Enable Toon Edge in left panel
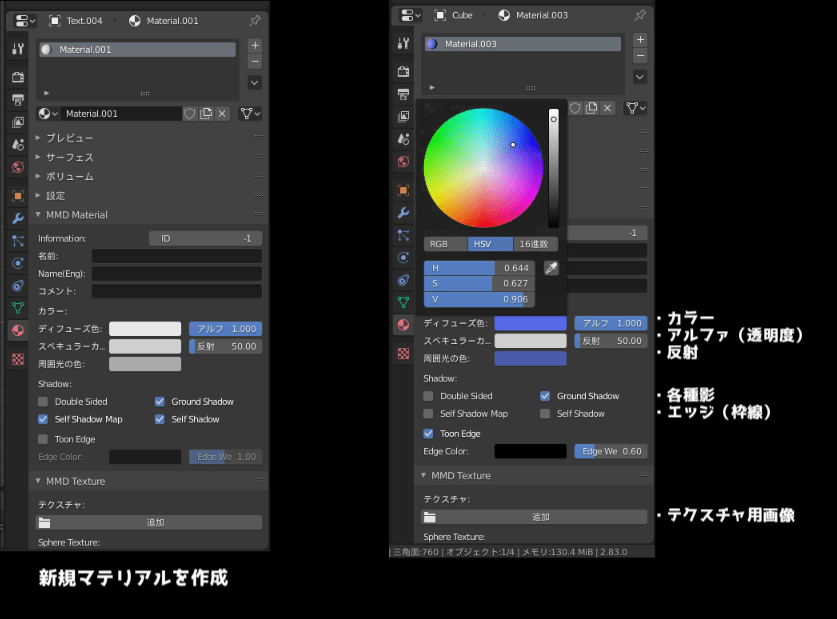 tap(43, 439)
